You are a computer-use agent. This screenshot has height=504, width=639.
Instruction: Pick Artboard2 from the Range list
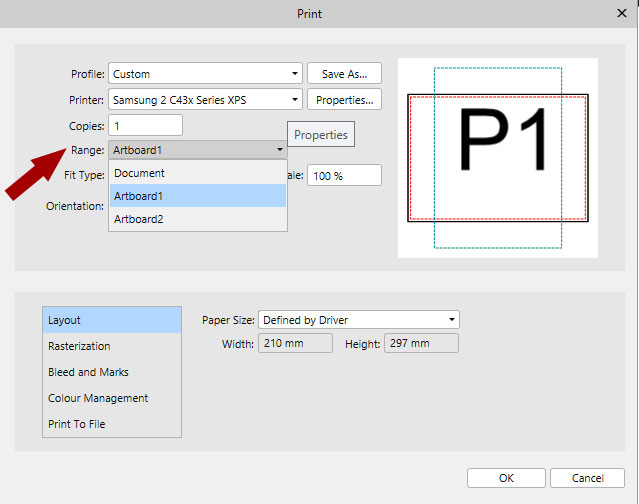click(198, 219)
